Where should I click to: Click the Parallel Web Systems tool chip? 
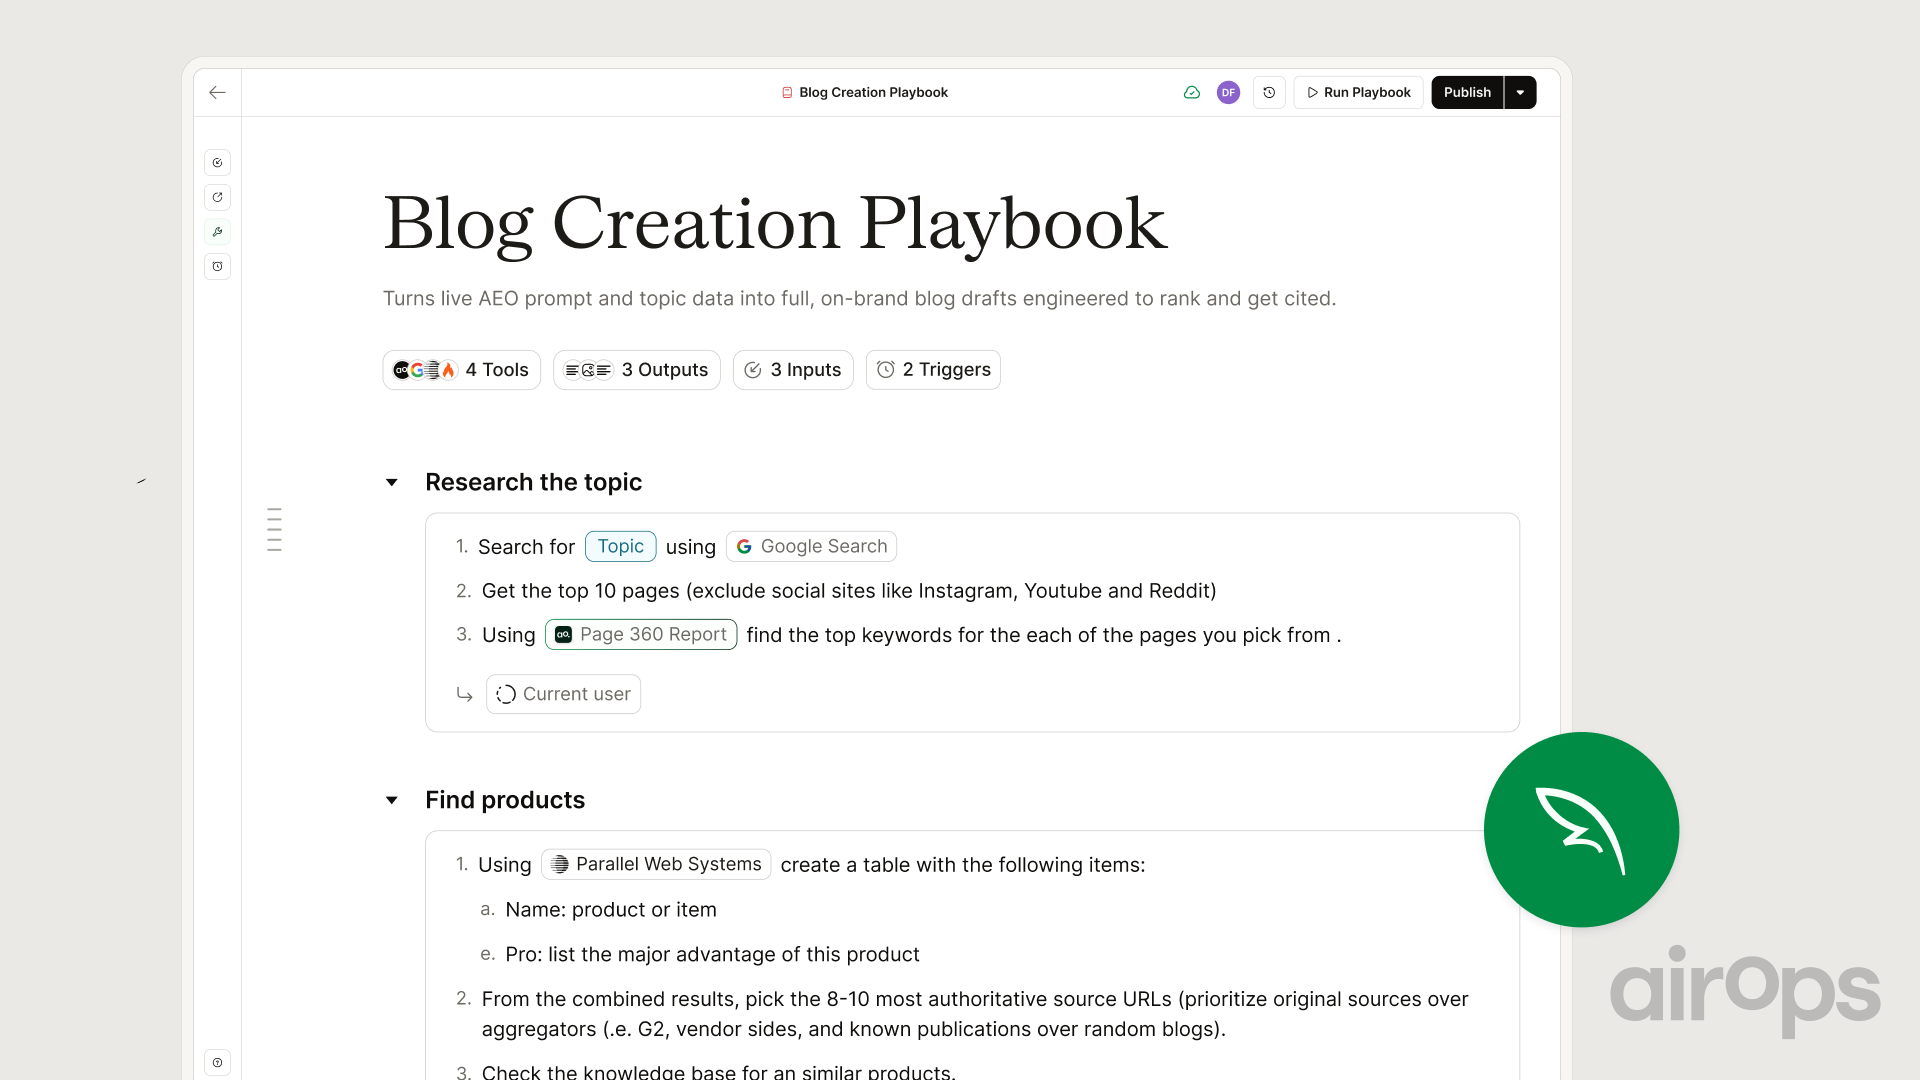click(656, 864)
